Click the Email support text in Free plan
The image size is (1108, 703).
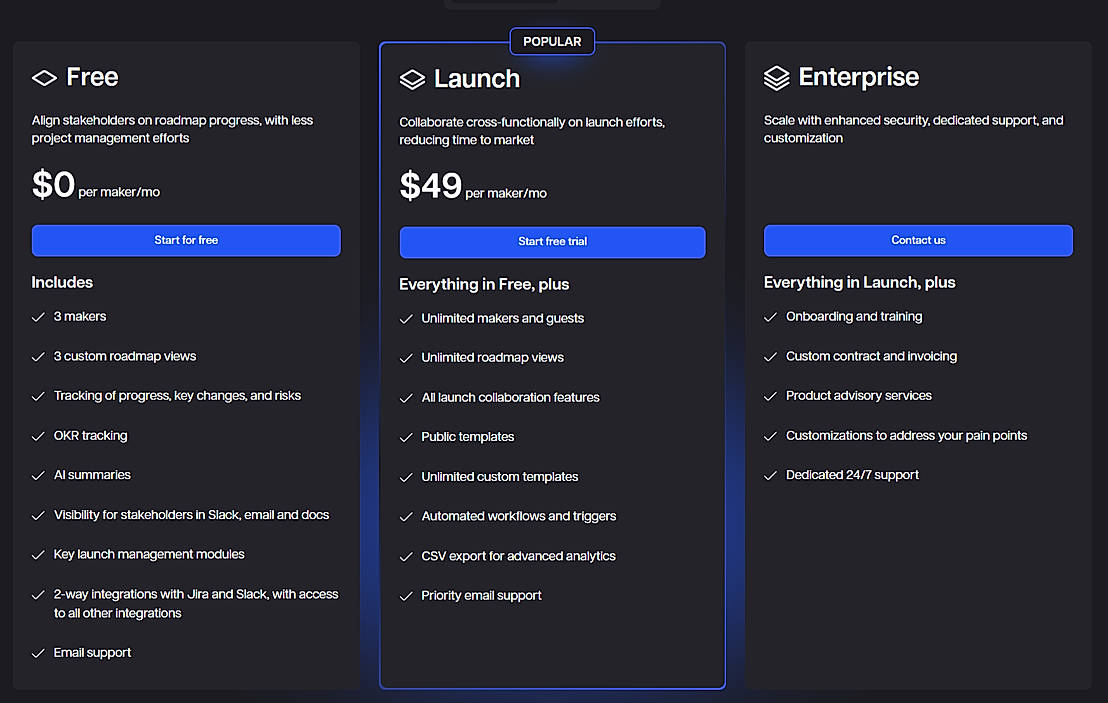[x=92, y=652]
